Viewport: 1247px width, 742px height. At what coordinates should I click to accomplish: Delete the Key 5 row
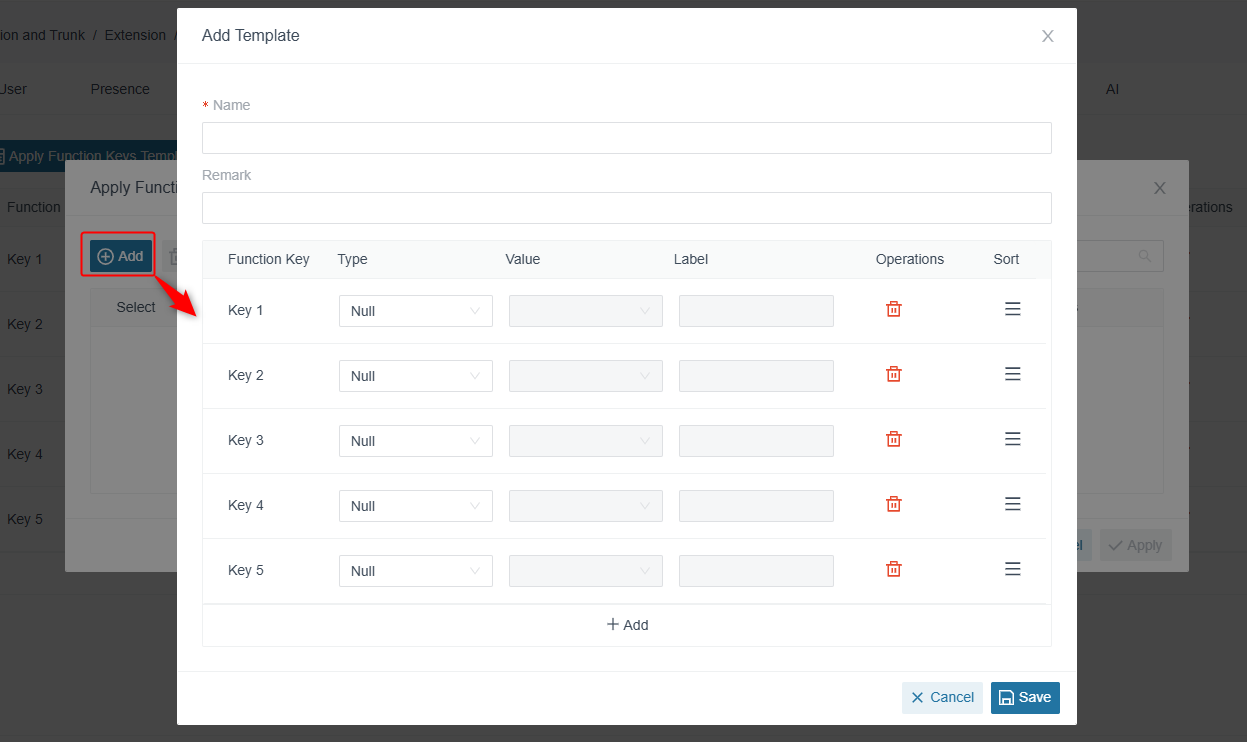(894, 569)
